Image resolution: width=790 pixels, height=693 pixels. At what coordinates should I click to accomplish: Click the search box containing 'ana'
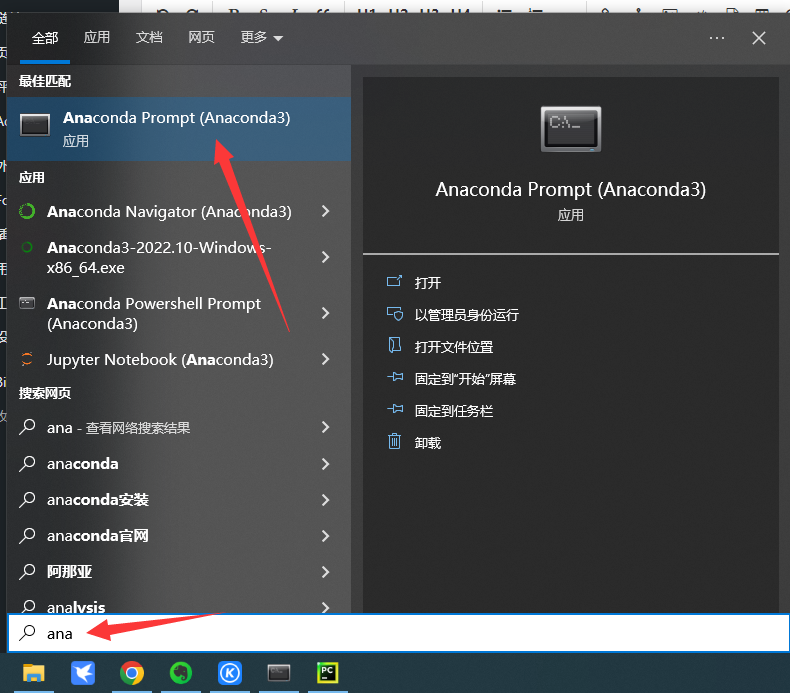[x=399, y=633]
